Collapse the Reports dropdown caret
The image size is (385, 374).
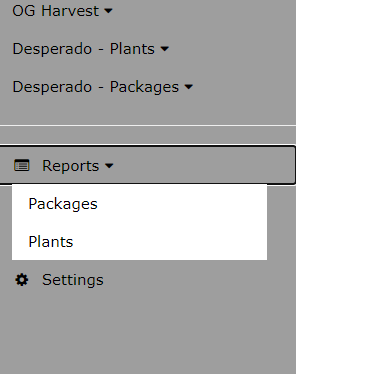point(109,166)
